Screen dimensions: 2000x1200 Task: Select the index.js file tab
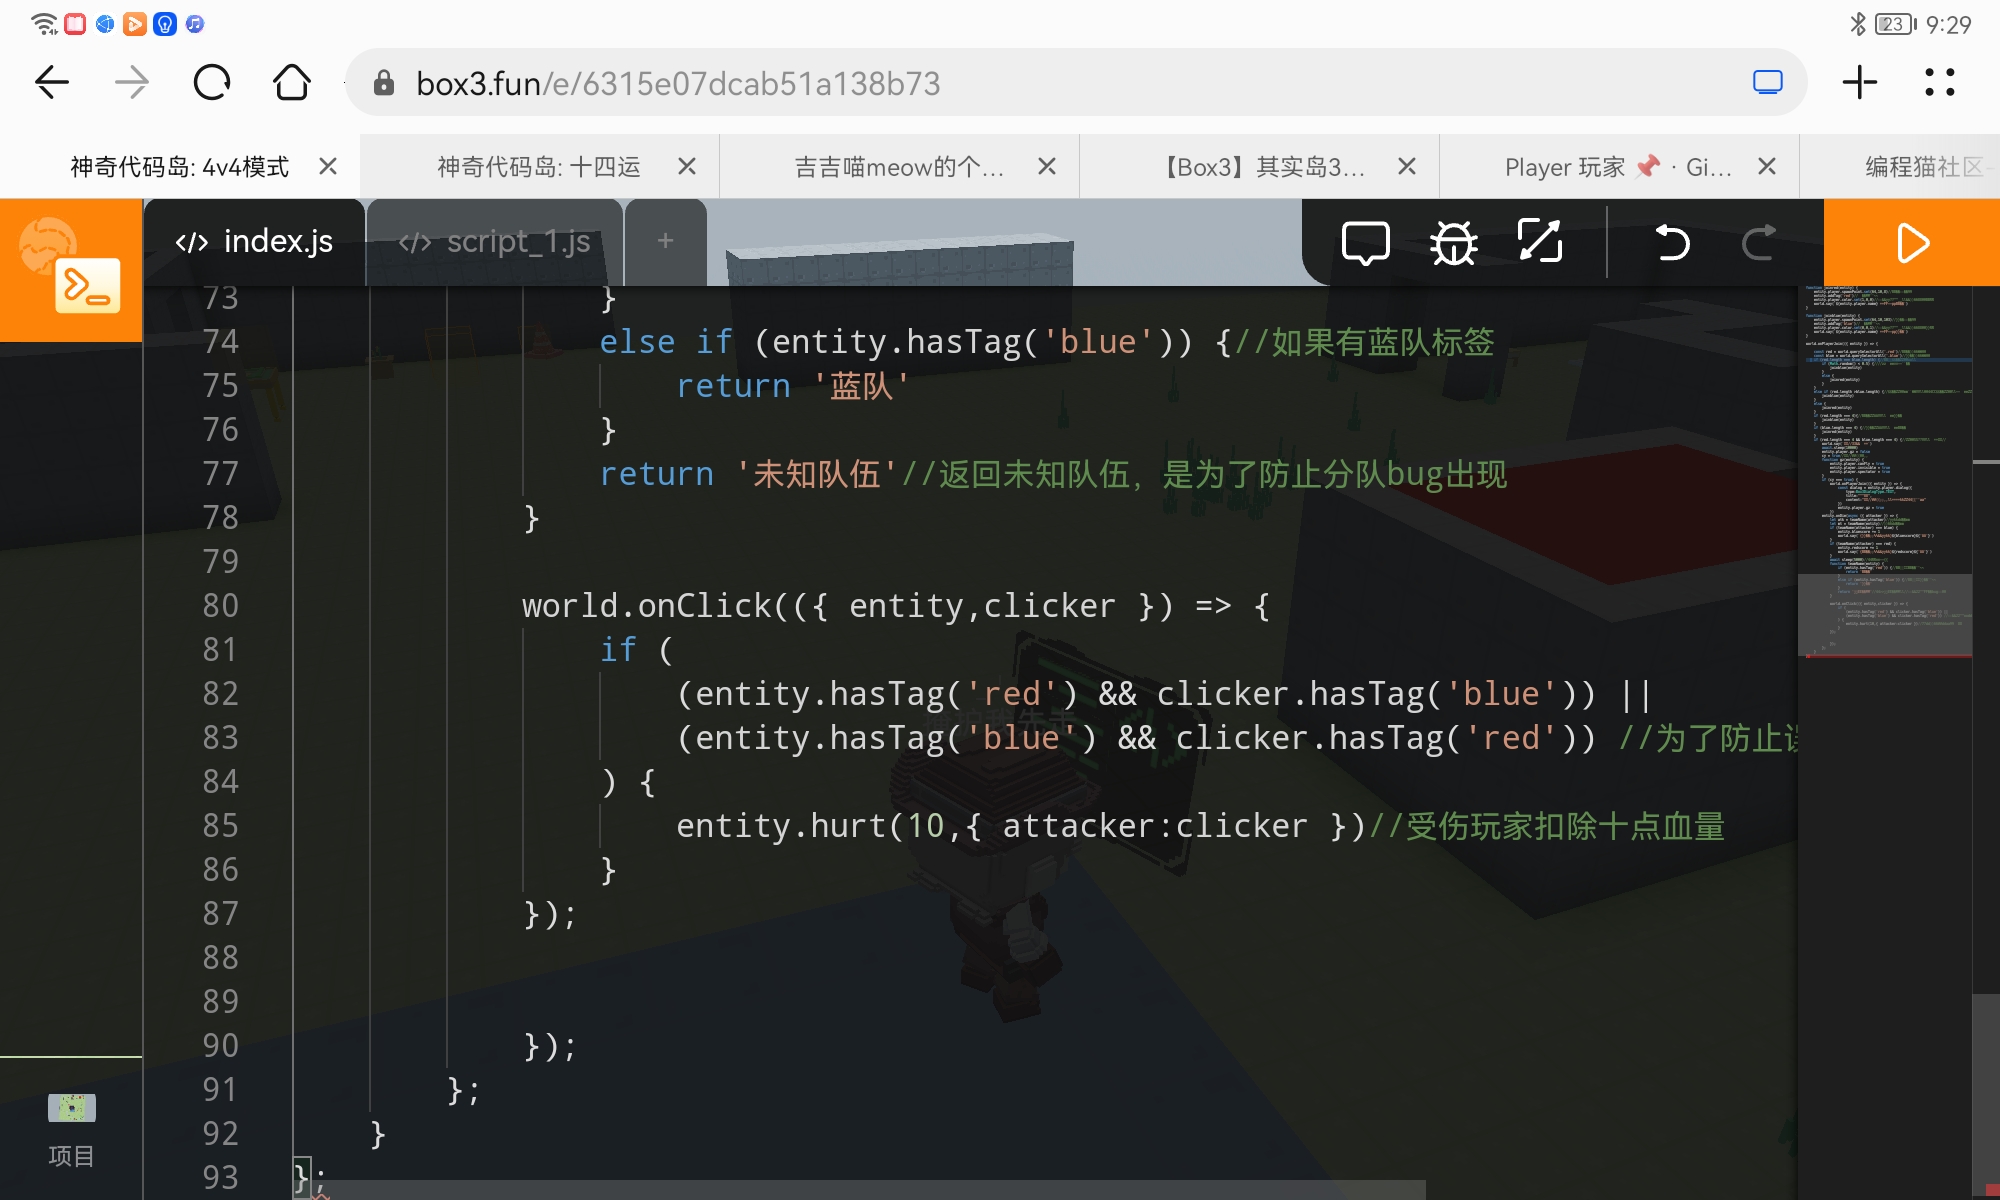(254, 242)
